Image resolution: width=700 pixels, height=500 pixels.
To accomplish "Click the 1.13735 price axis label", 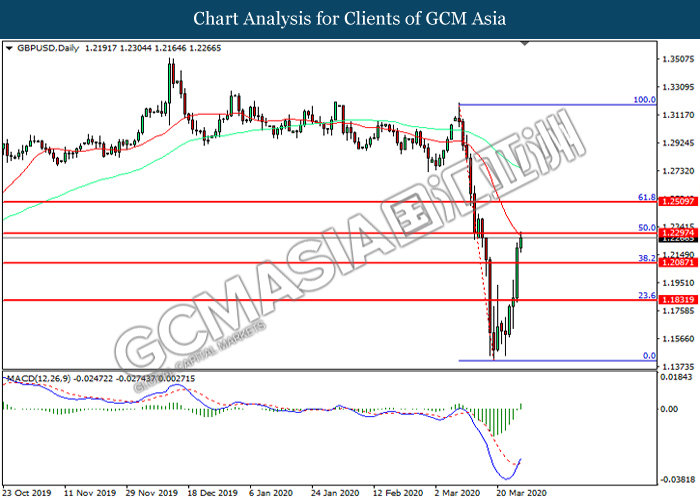I will pyautogui.click(x=679, y=367).
